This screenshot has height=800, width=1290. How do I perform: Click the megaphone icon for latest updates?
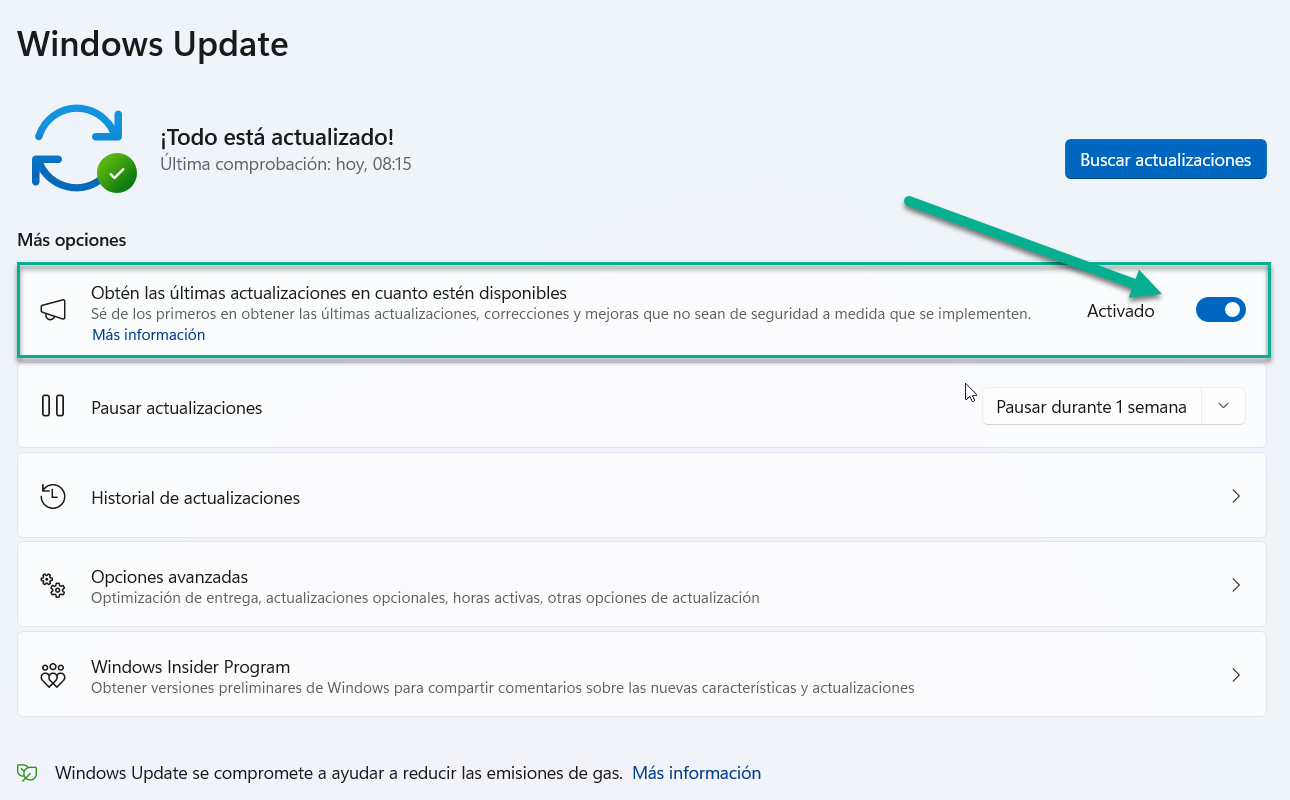click(53, 311)
